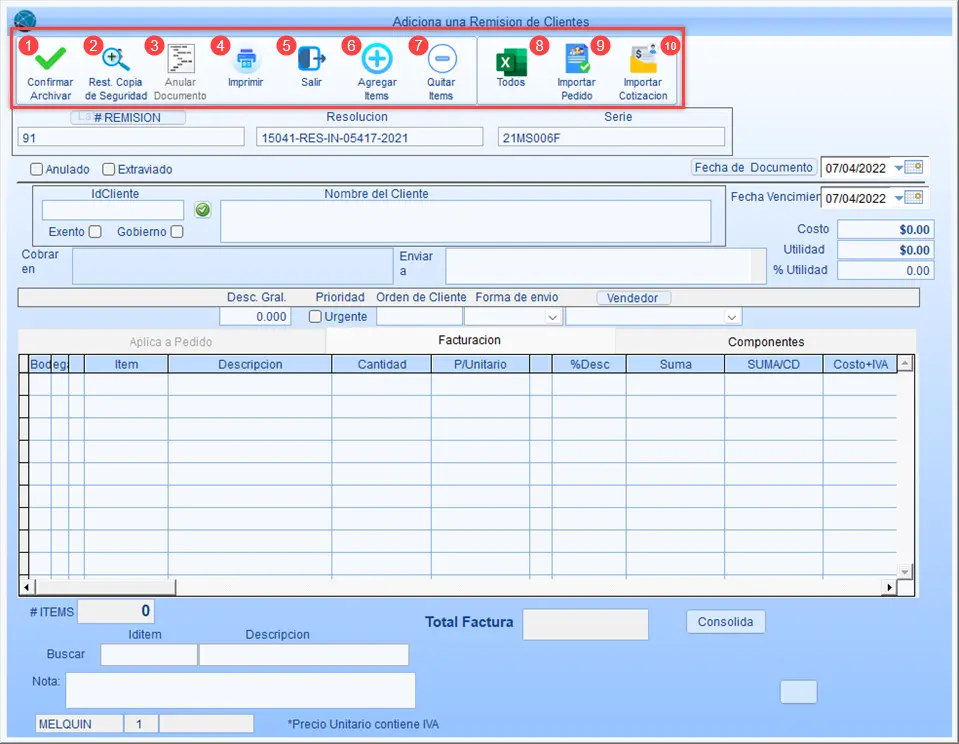Mark the remision as Urgente
The height and width of the screenshot is (744, 959).
pos(315,317)
